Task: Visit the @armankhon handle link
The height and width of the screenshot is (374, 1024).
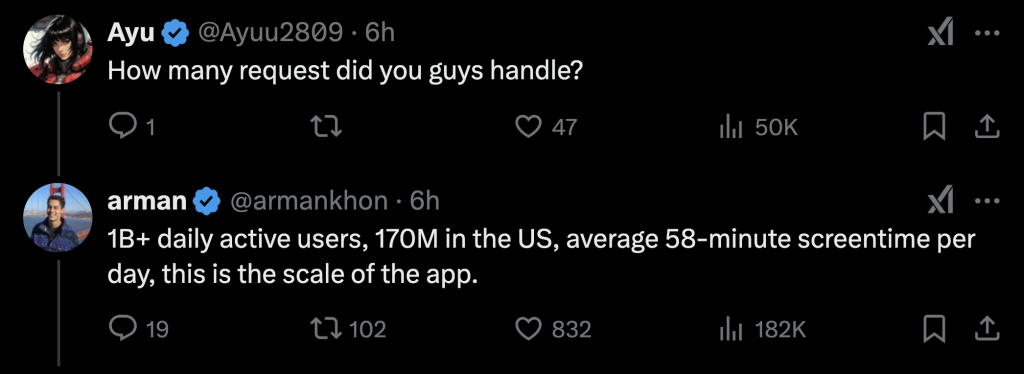Action: [310, 201]
